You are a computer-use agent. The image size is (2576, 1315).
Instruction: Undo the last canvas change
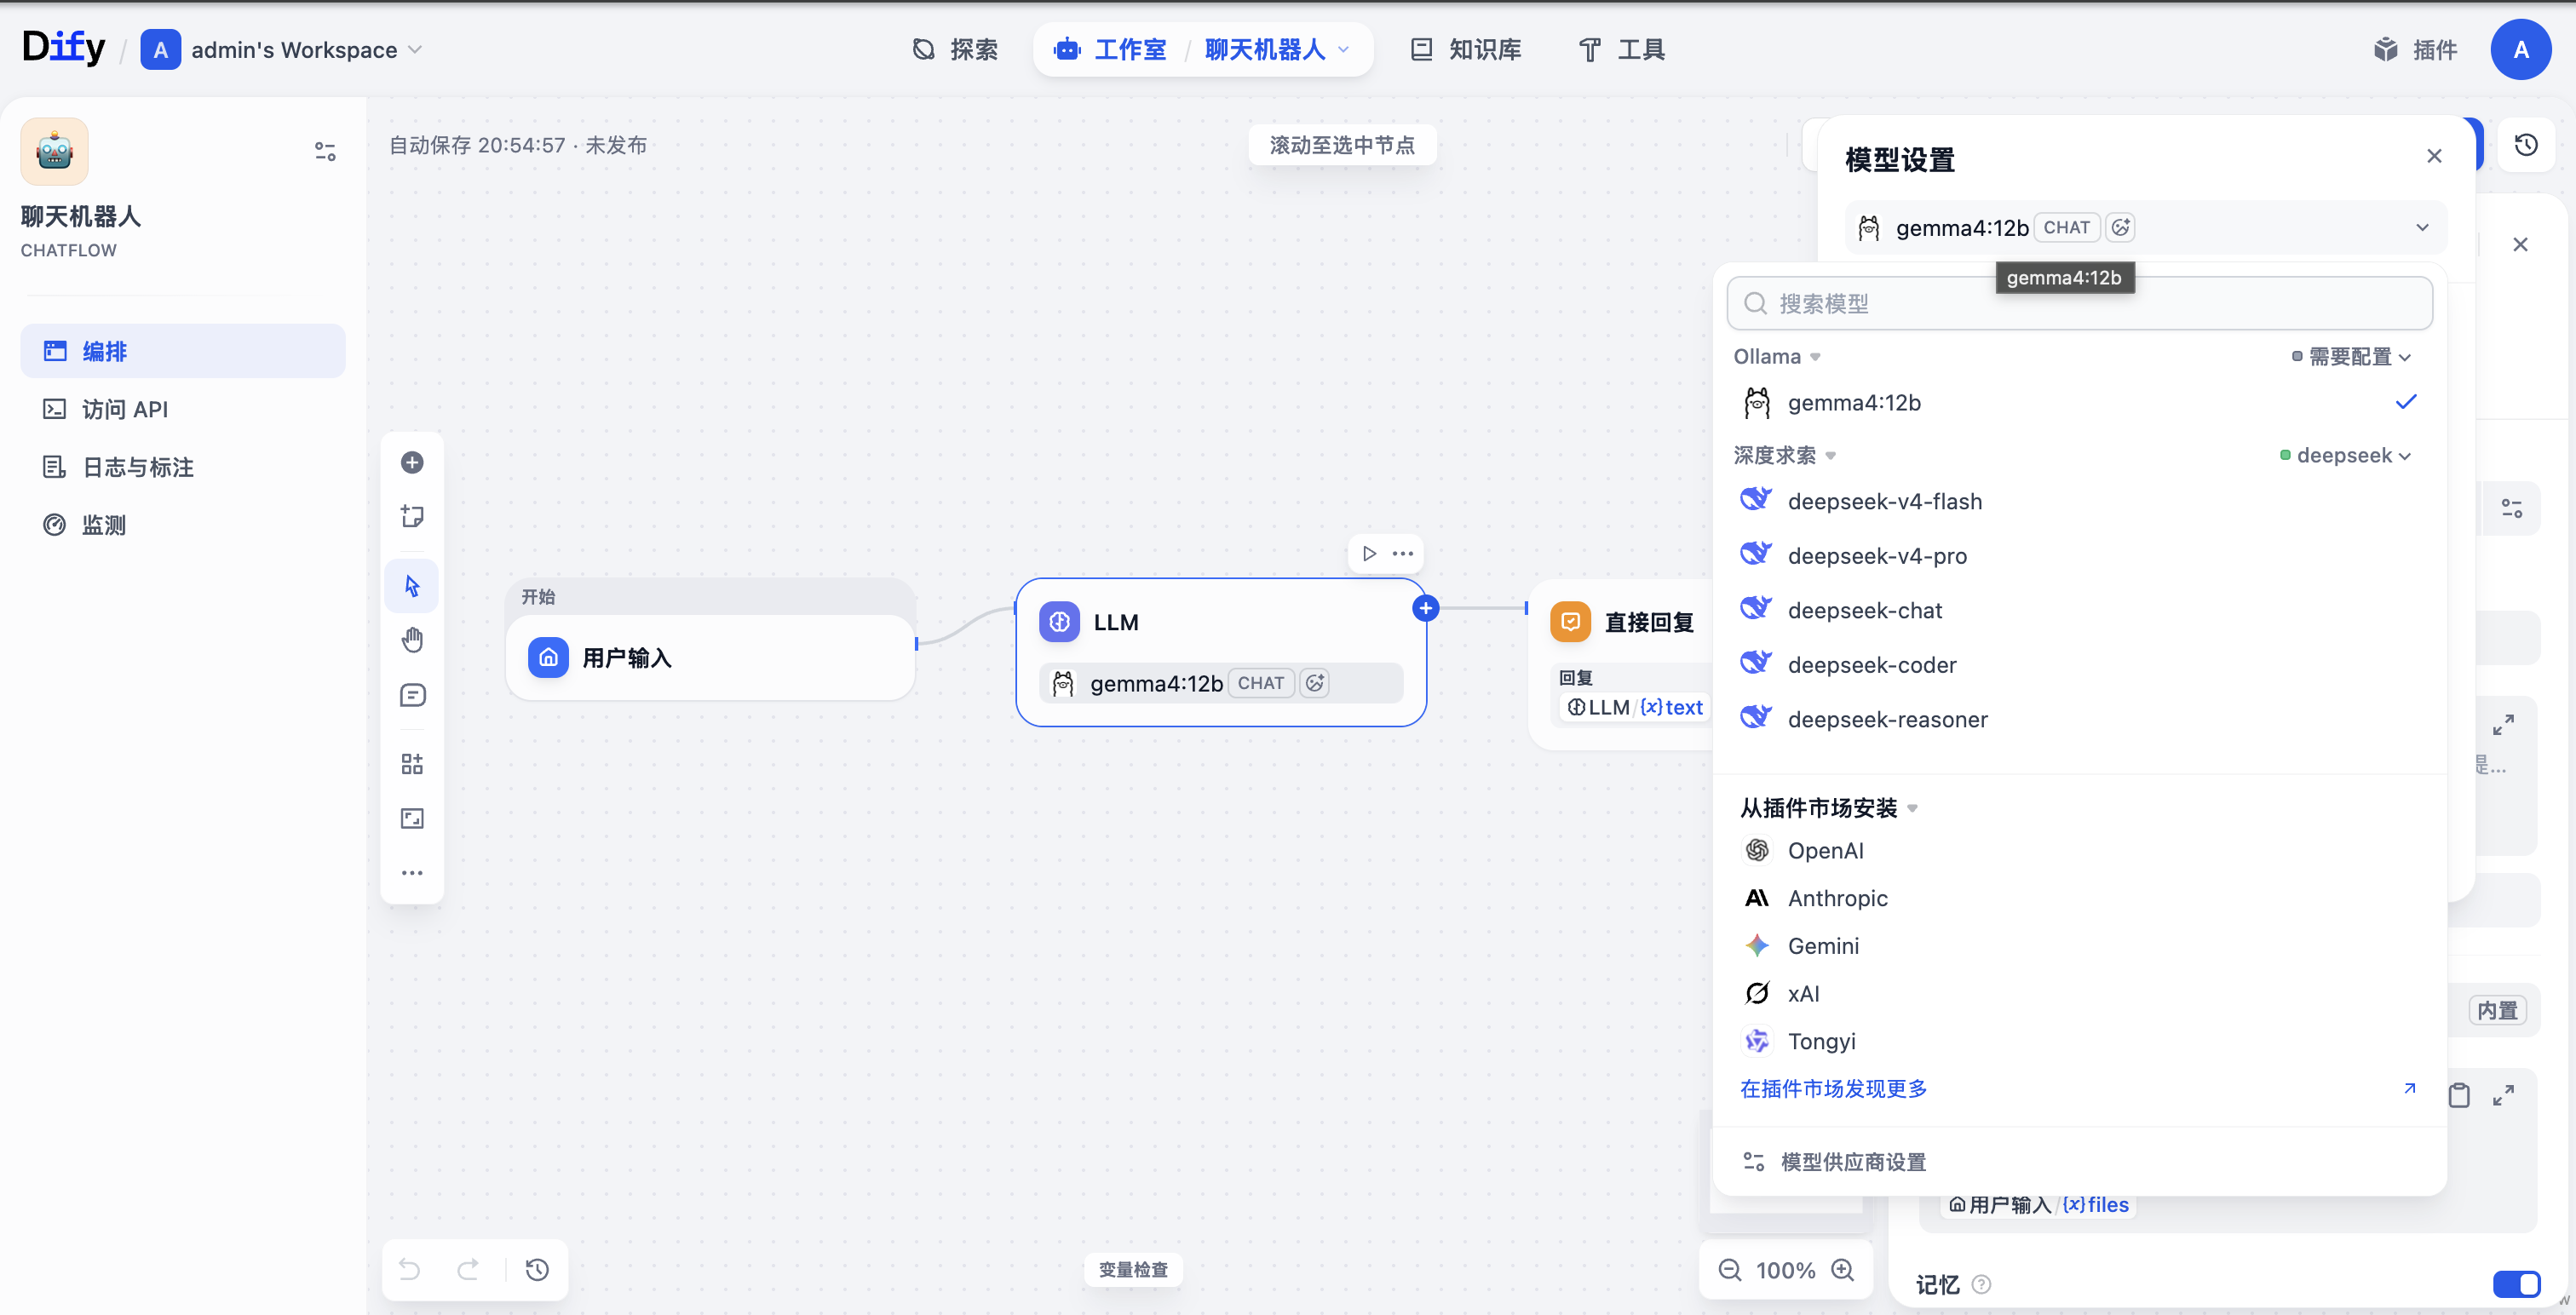410,1269
